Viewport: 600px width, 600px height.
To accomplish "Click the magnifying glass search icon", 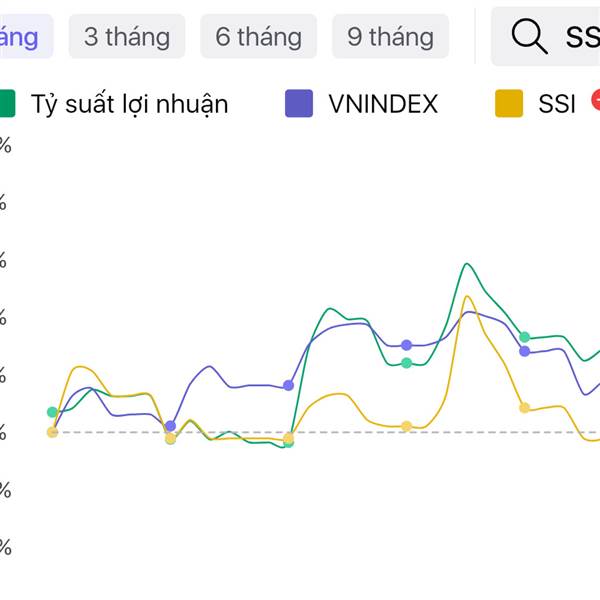I will [530, 36].
